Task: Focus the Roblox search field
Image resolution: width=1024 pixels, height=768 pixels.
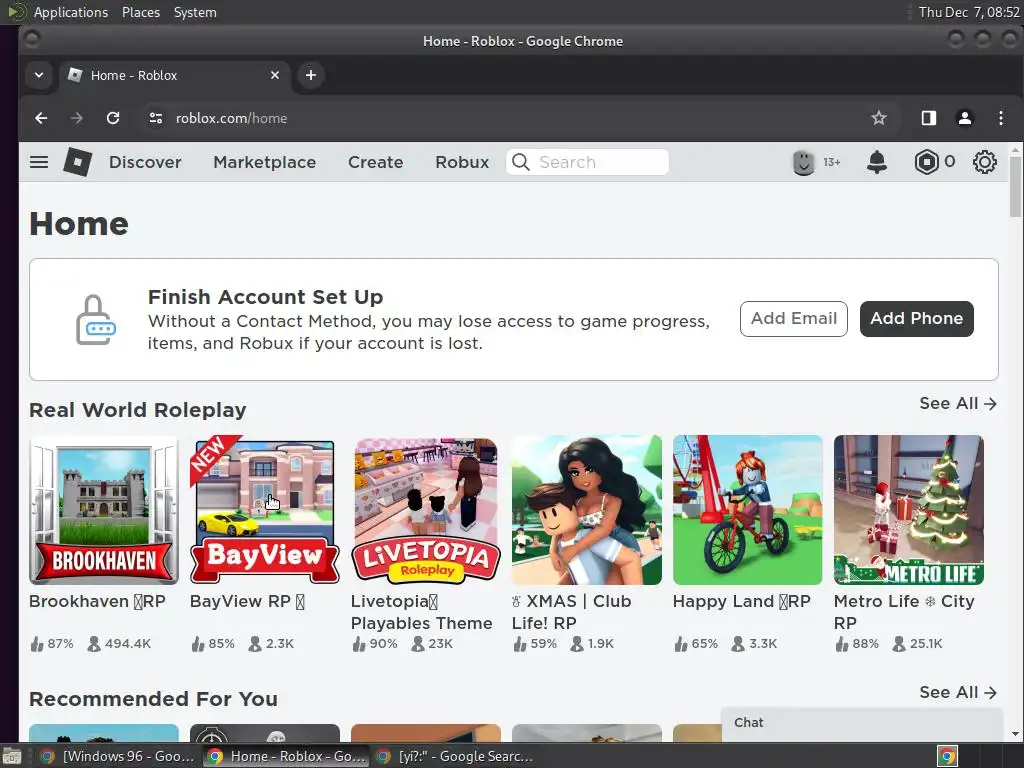Action: 587,162
